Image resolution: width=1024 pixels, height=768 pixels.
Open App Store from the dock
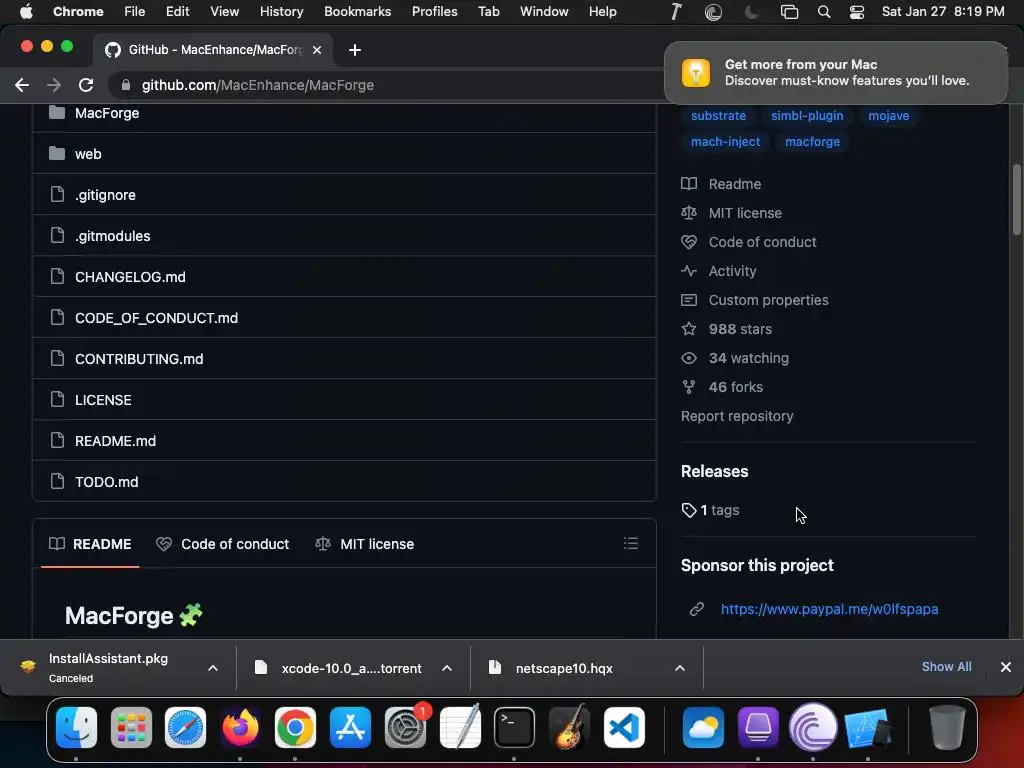point(350,728)
